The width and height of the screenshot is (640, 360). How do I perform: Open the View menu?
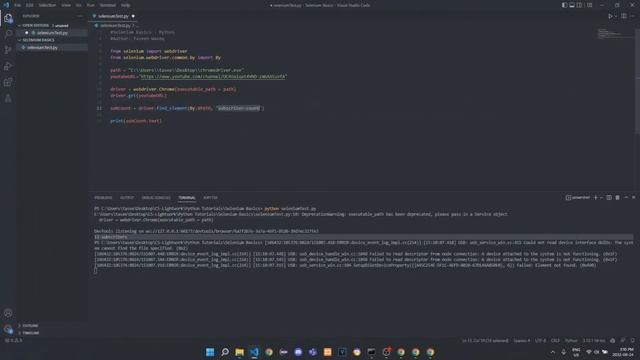tap(66, 5)
